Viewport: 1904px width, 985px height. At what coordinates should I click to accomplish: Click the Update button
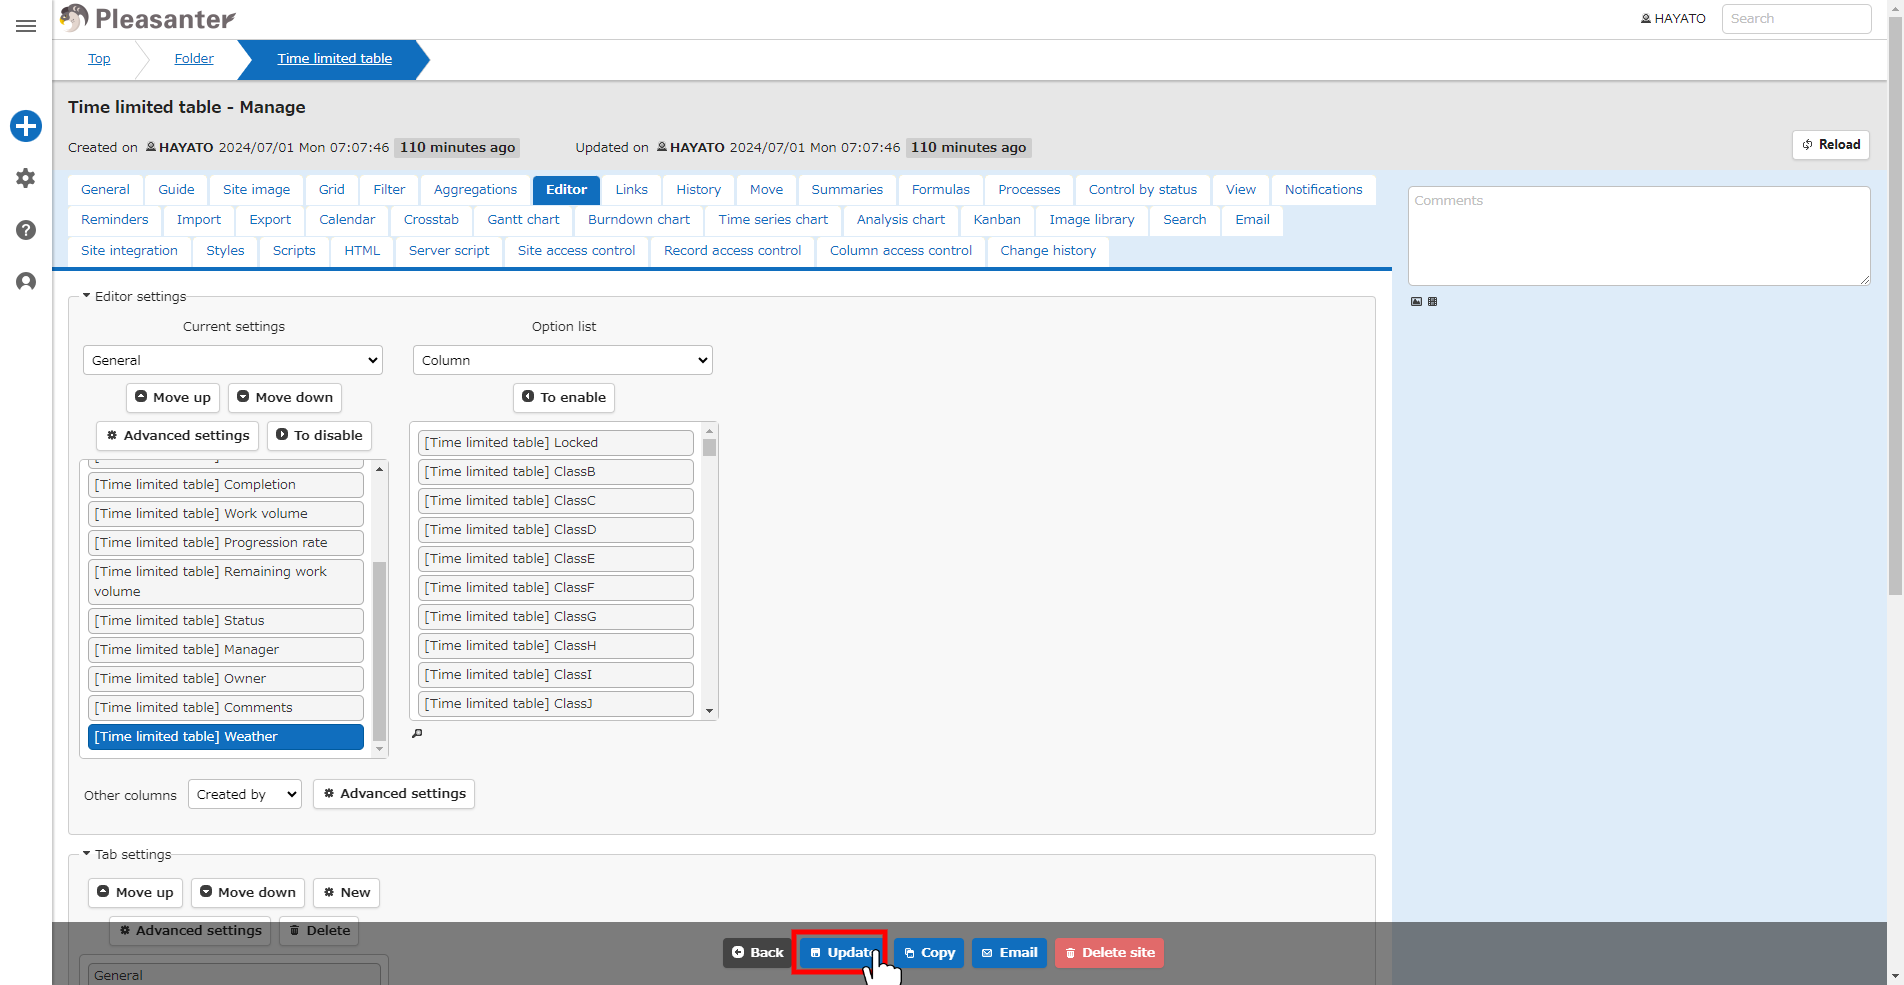841,953
